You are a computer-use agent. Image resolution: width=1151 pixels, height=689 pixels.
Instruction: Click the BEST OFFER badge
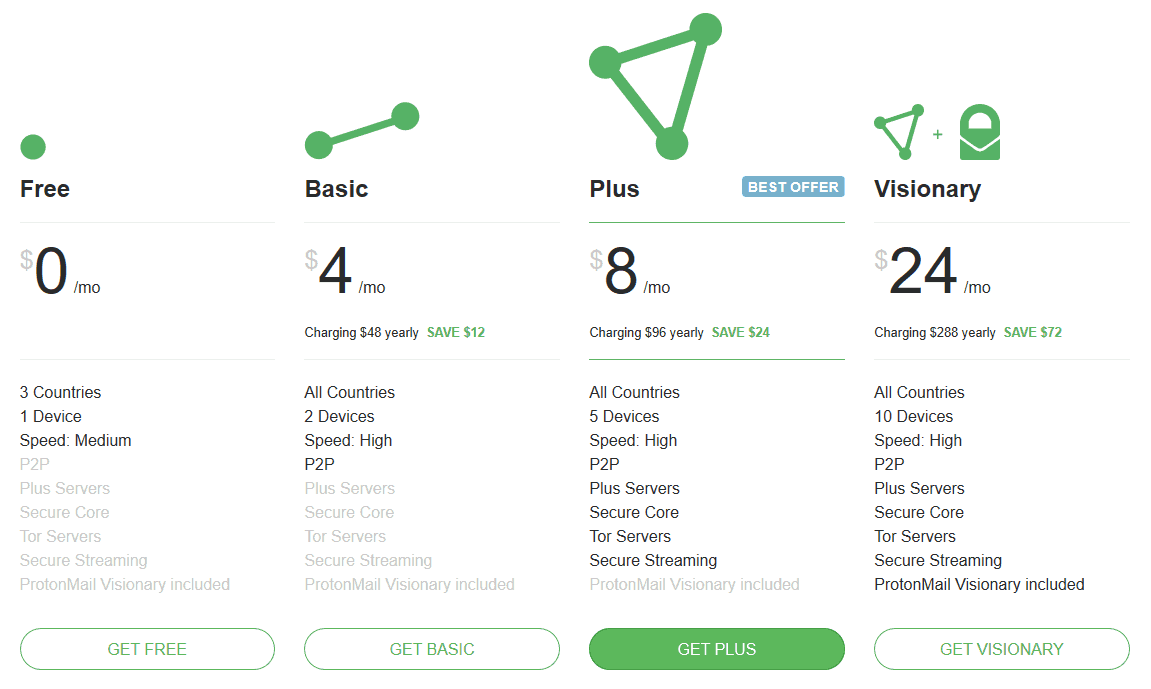tap(793, 187)
